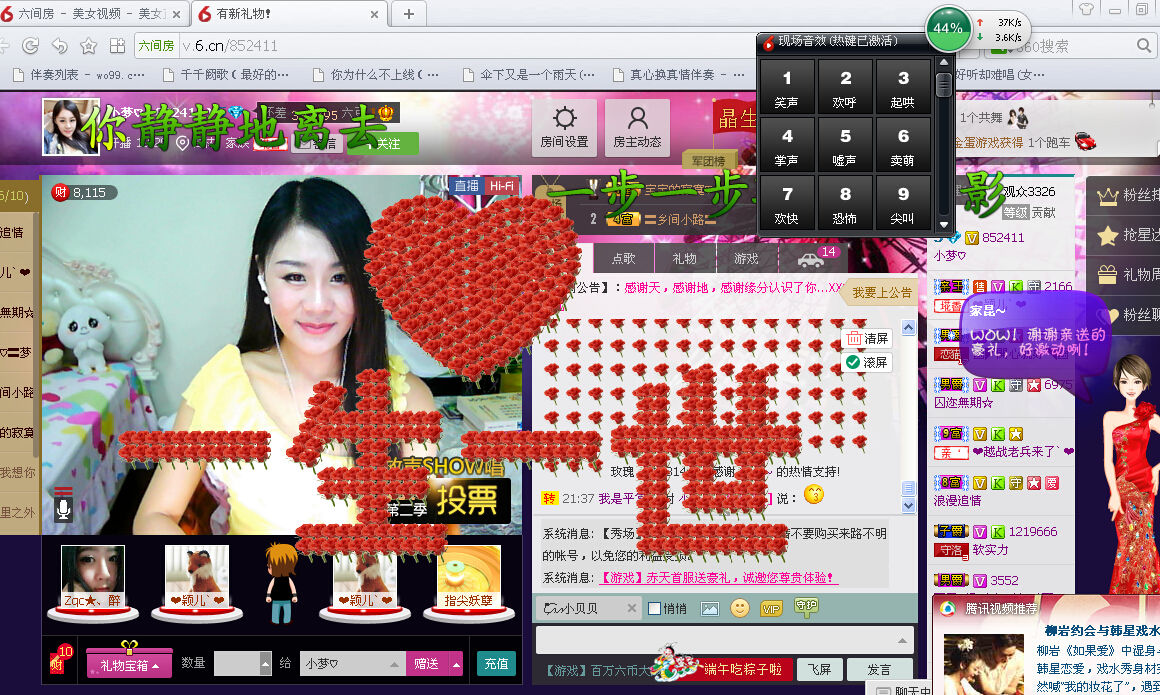
Task: Click the insert image icon in chat toolbar
Action: pos(709,608)
